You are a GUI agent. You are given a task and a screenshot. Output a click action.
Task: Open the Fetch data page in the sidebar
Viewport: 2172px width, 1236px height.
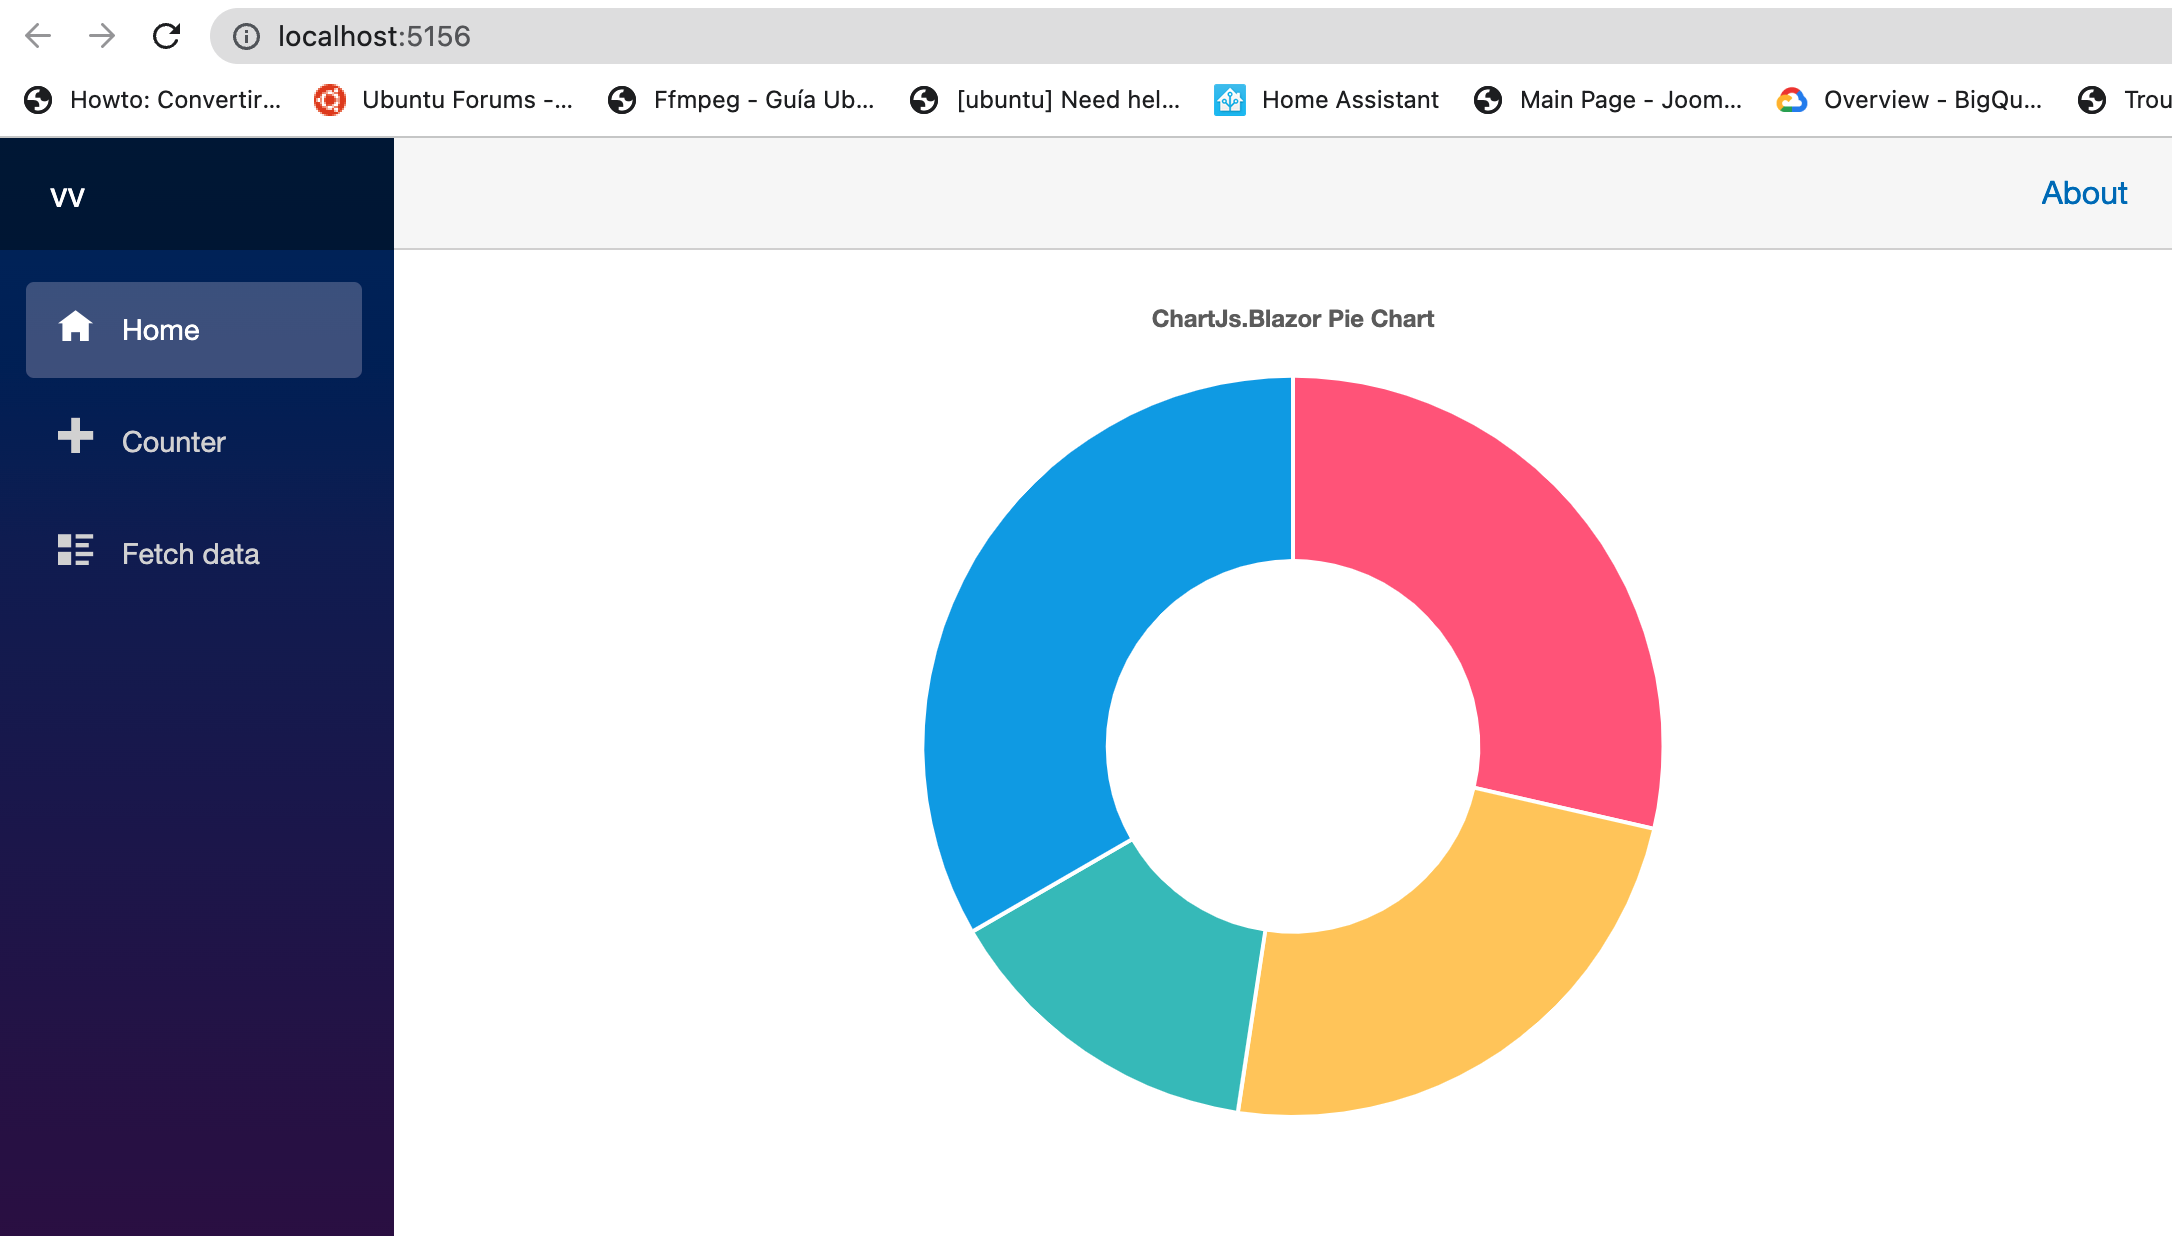coord(194,554)
